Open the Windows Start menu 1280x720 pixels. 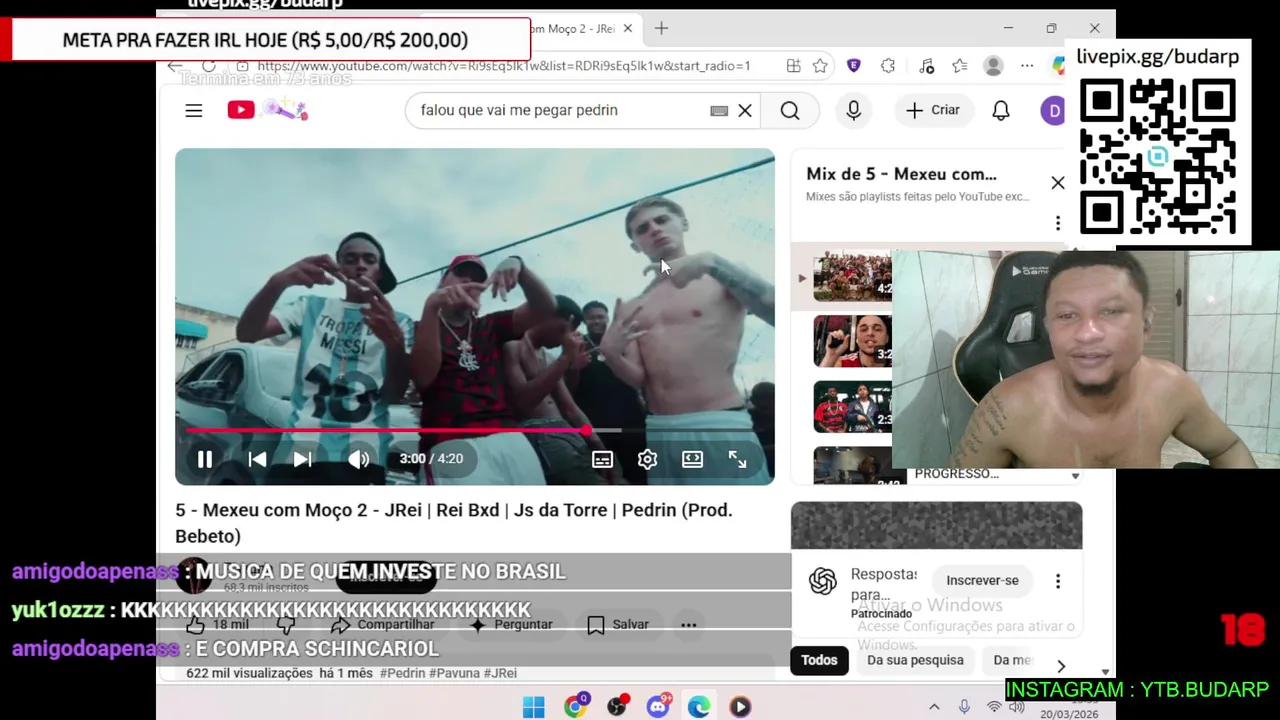[533, 707]
